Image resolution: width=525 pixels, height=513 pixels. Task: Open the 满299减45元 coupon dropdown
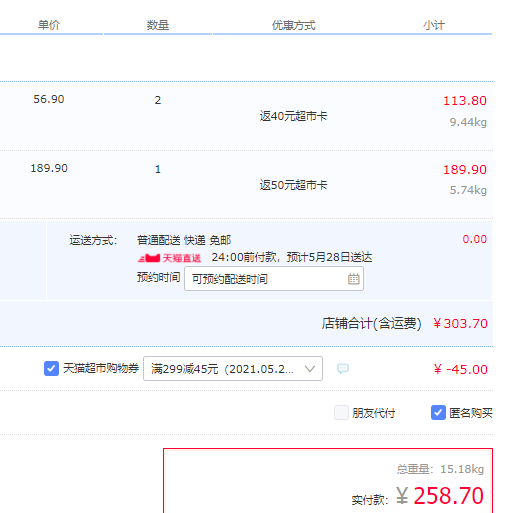coord(233,369)
